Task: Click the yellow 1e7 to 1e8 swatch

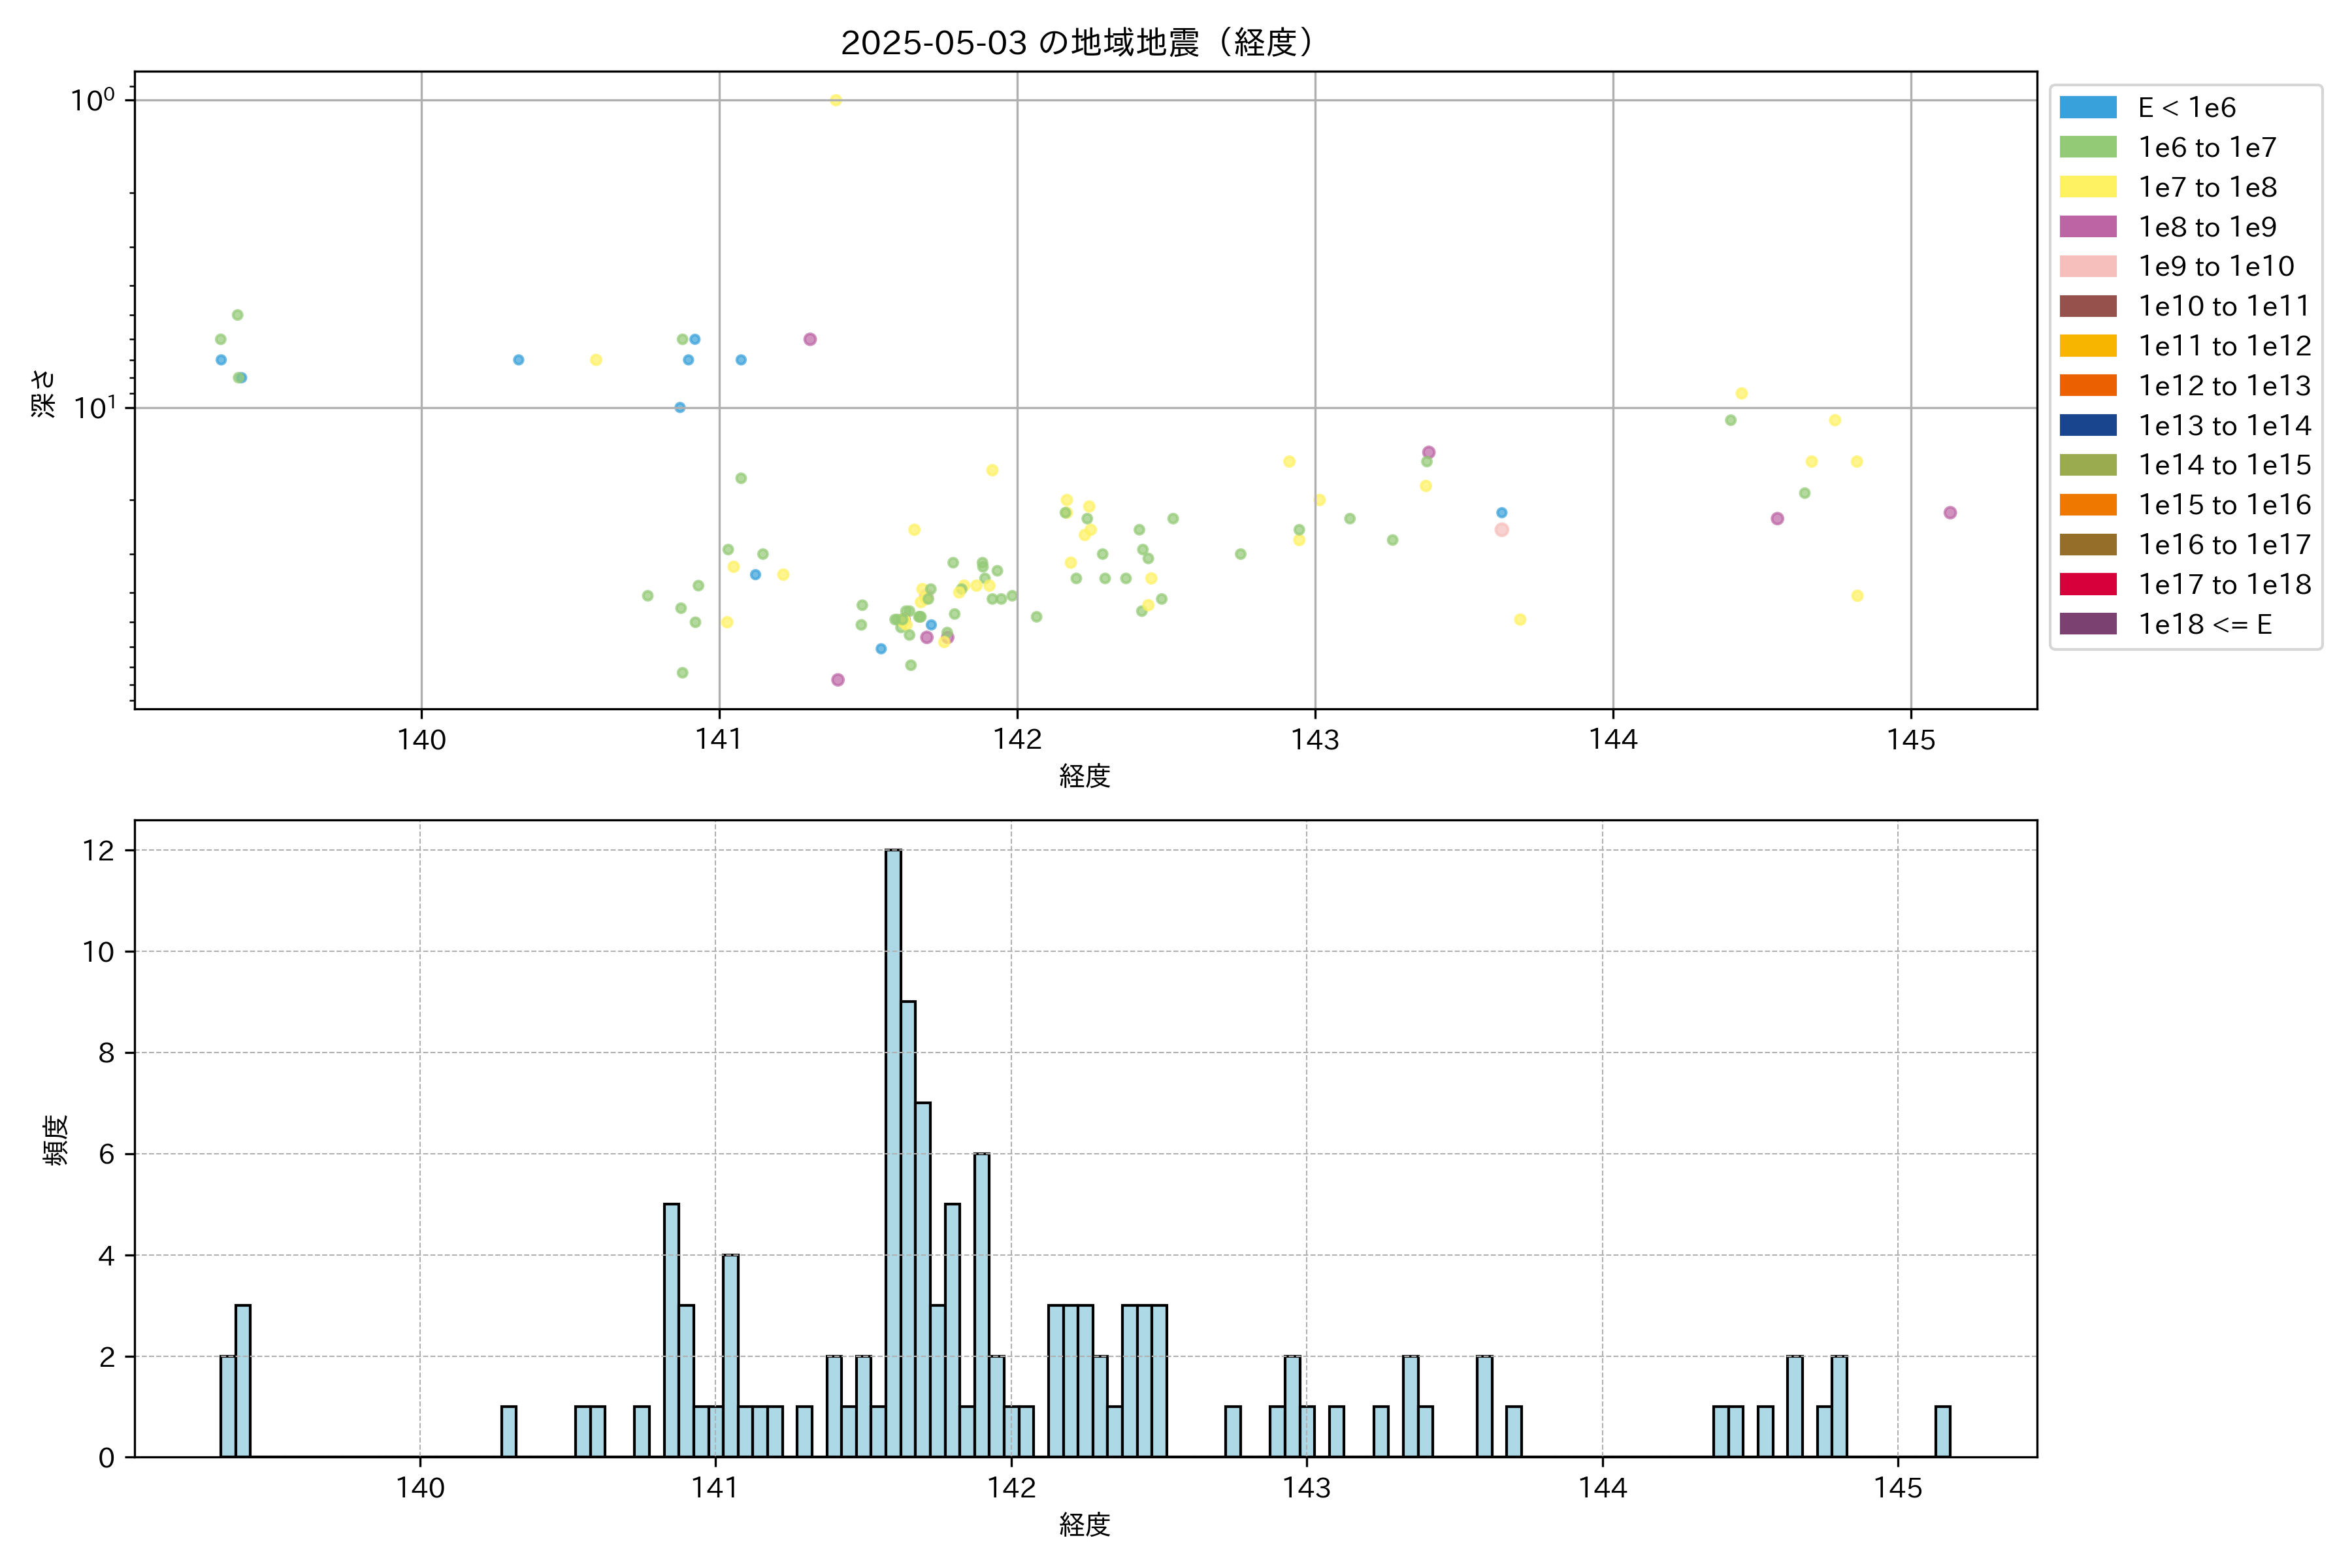Action: tap(2087, 187)
